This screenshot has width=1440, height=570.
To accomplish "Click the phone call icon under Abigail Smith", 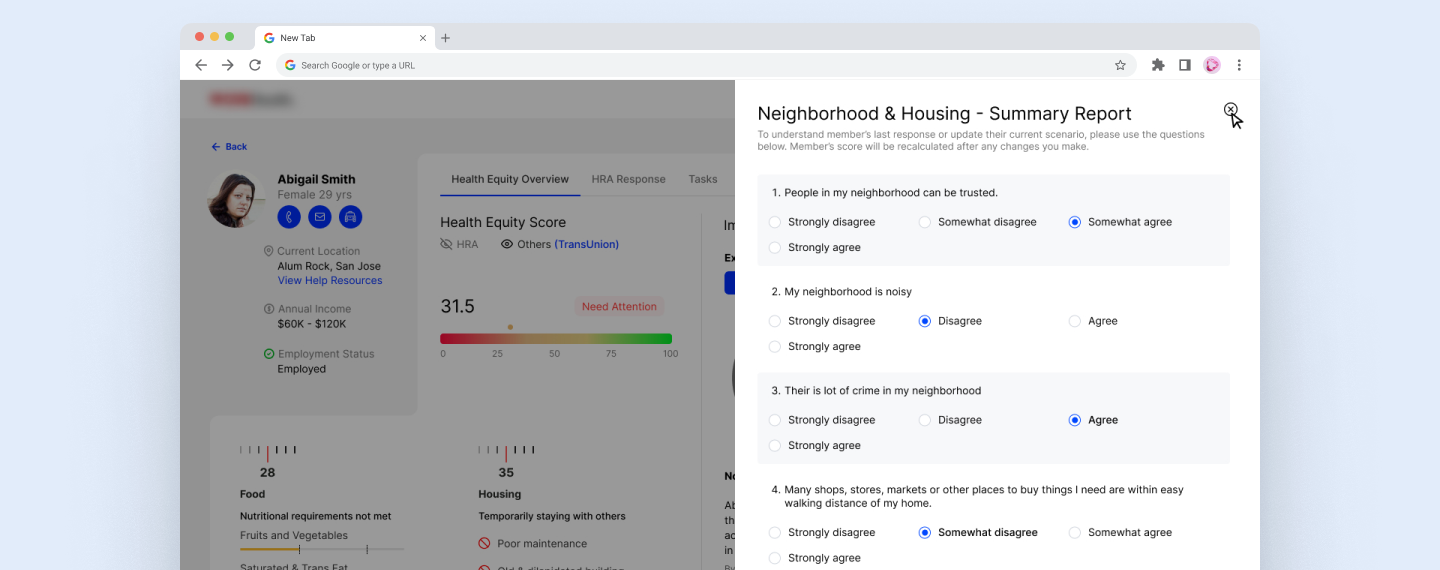I will click(289, 217).
